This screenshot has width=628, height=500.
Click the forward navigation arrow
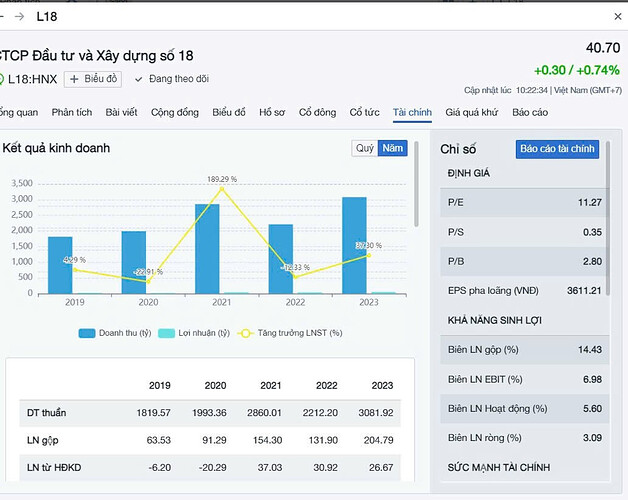point(19,17)
